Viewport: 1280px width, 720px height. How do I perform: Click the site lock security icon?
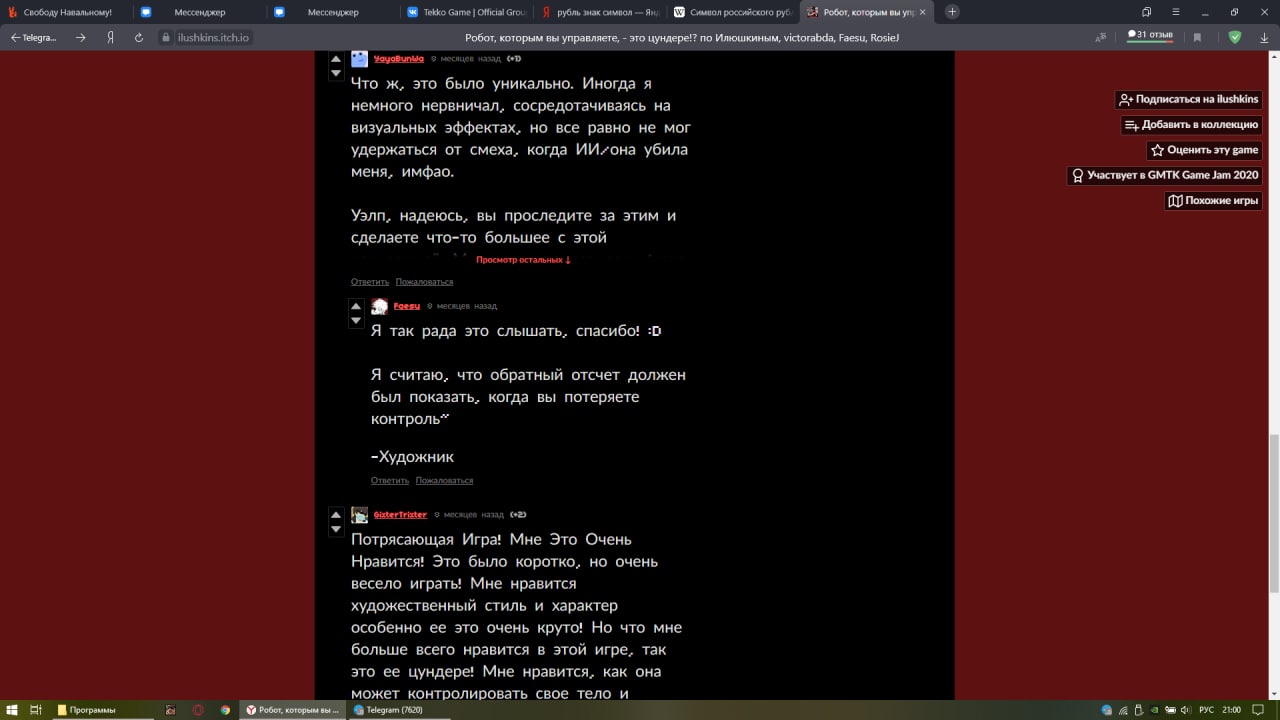[x=167, y=37]
